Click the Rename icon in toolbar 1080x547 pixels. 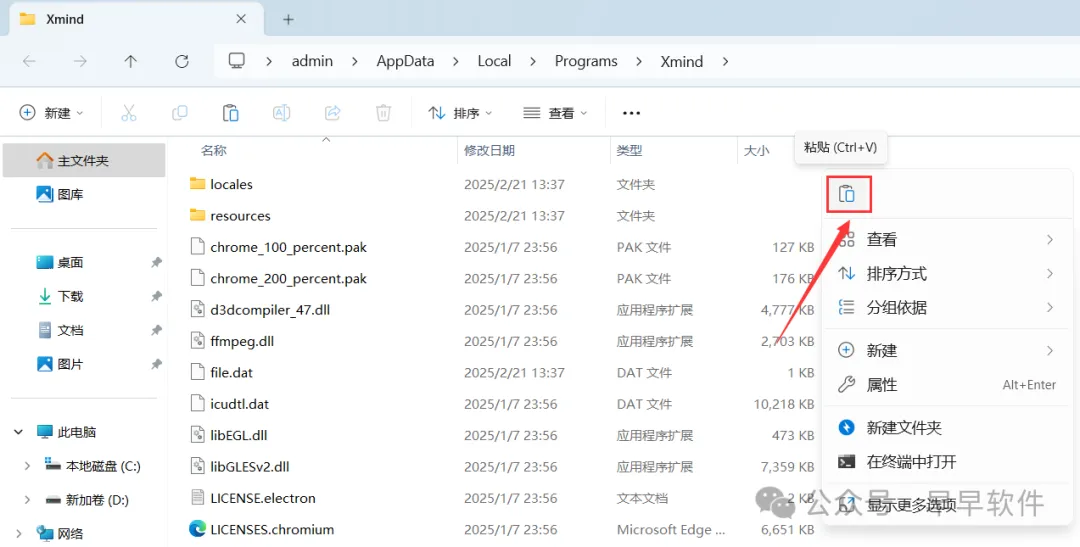[x=282, y=113]
